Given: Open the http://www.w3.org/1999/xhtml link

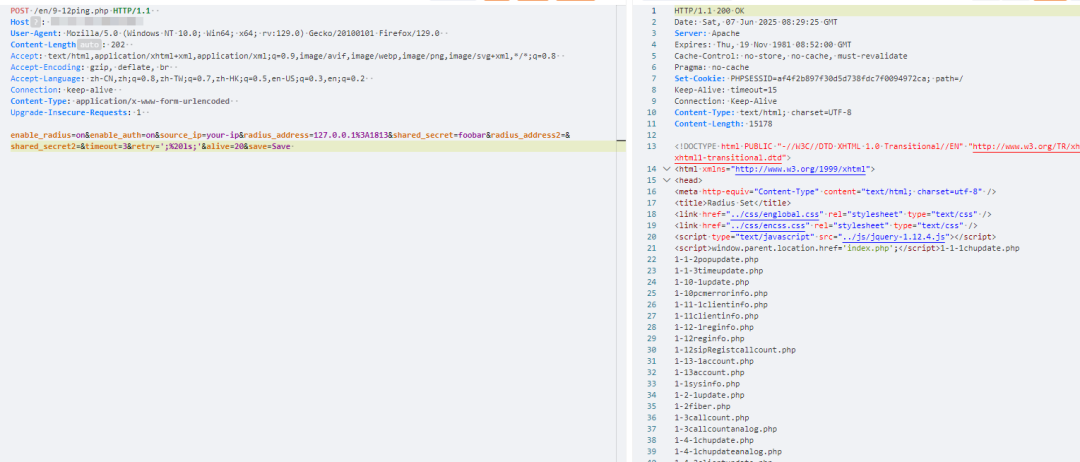Looking at the screenshot, I should (x=800, y=169).
